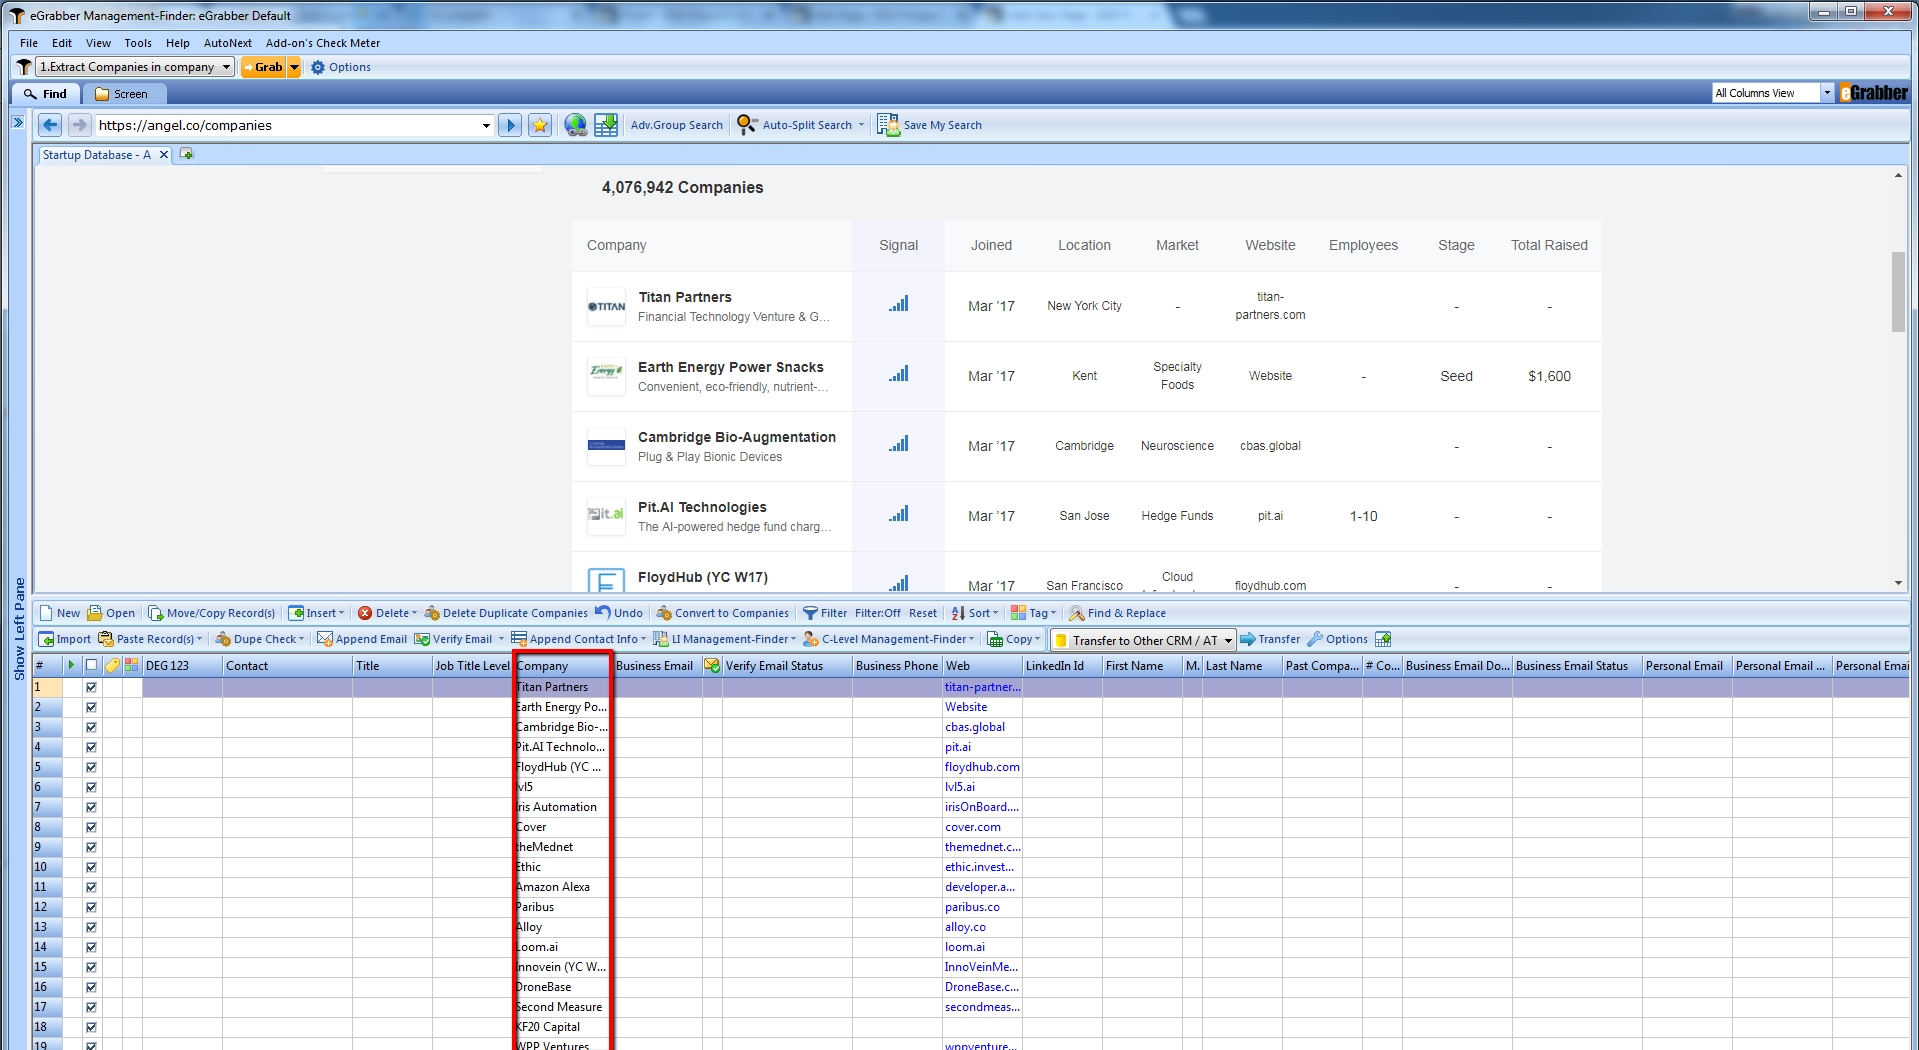The image size is (1919, 1050).
Task: Open the floydhub.com link in grid
Action: [982, 767]
